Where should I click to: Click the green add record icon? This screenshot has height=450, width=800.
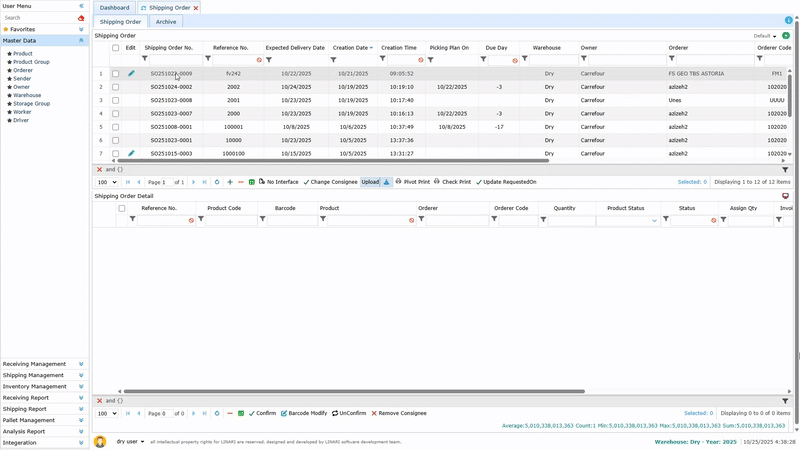[230, 182]
